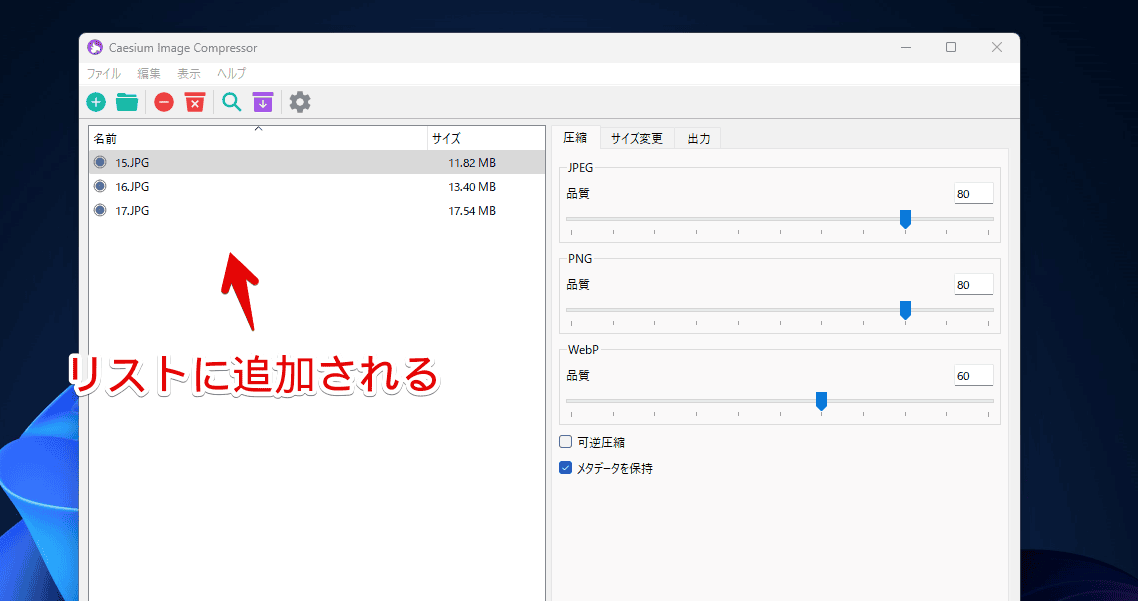Click the PNG quality value field 80
Screen dimensions: 1138x601
coord(973,285)
